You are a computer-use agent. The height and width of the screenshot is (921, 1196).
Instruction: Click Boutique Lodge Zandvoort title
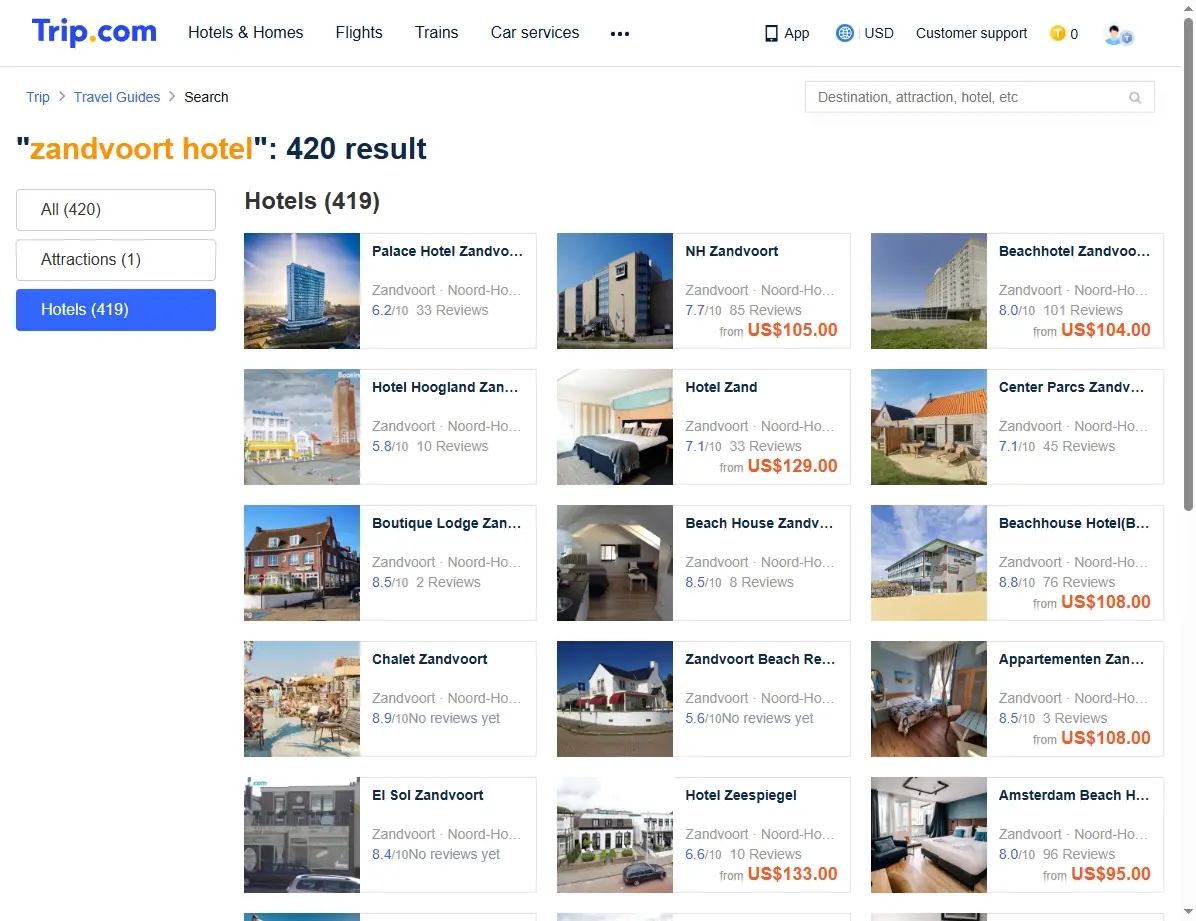(446, 523)
